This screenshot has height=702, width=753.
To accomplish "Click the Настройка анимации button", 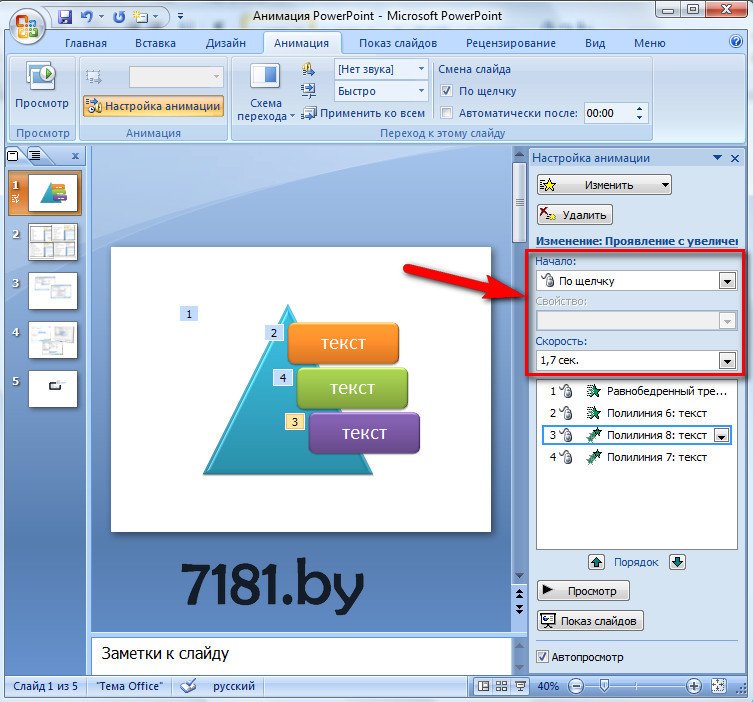I will tap(154, 106).
